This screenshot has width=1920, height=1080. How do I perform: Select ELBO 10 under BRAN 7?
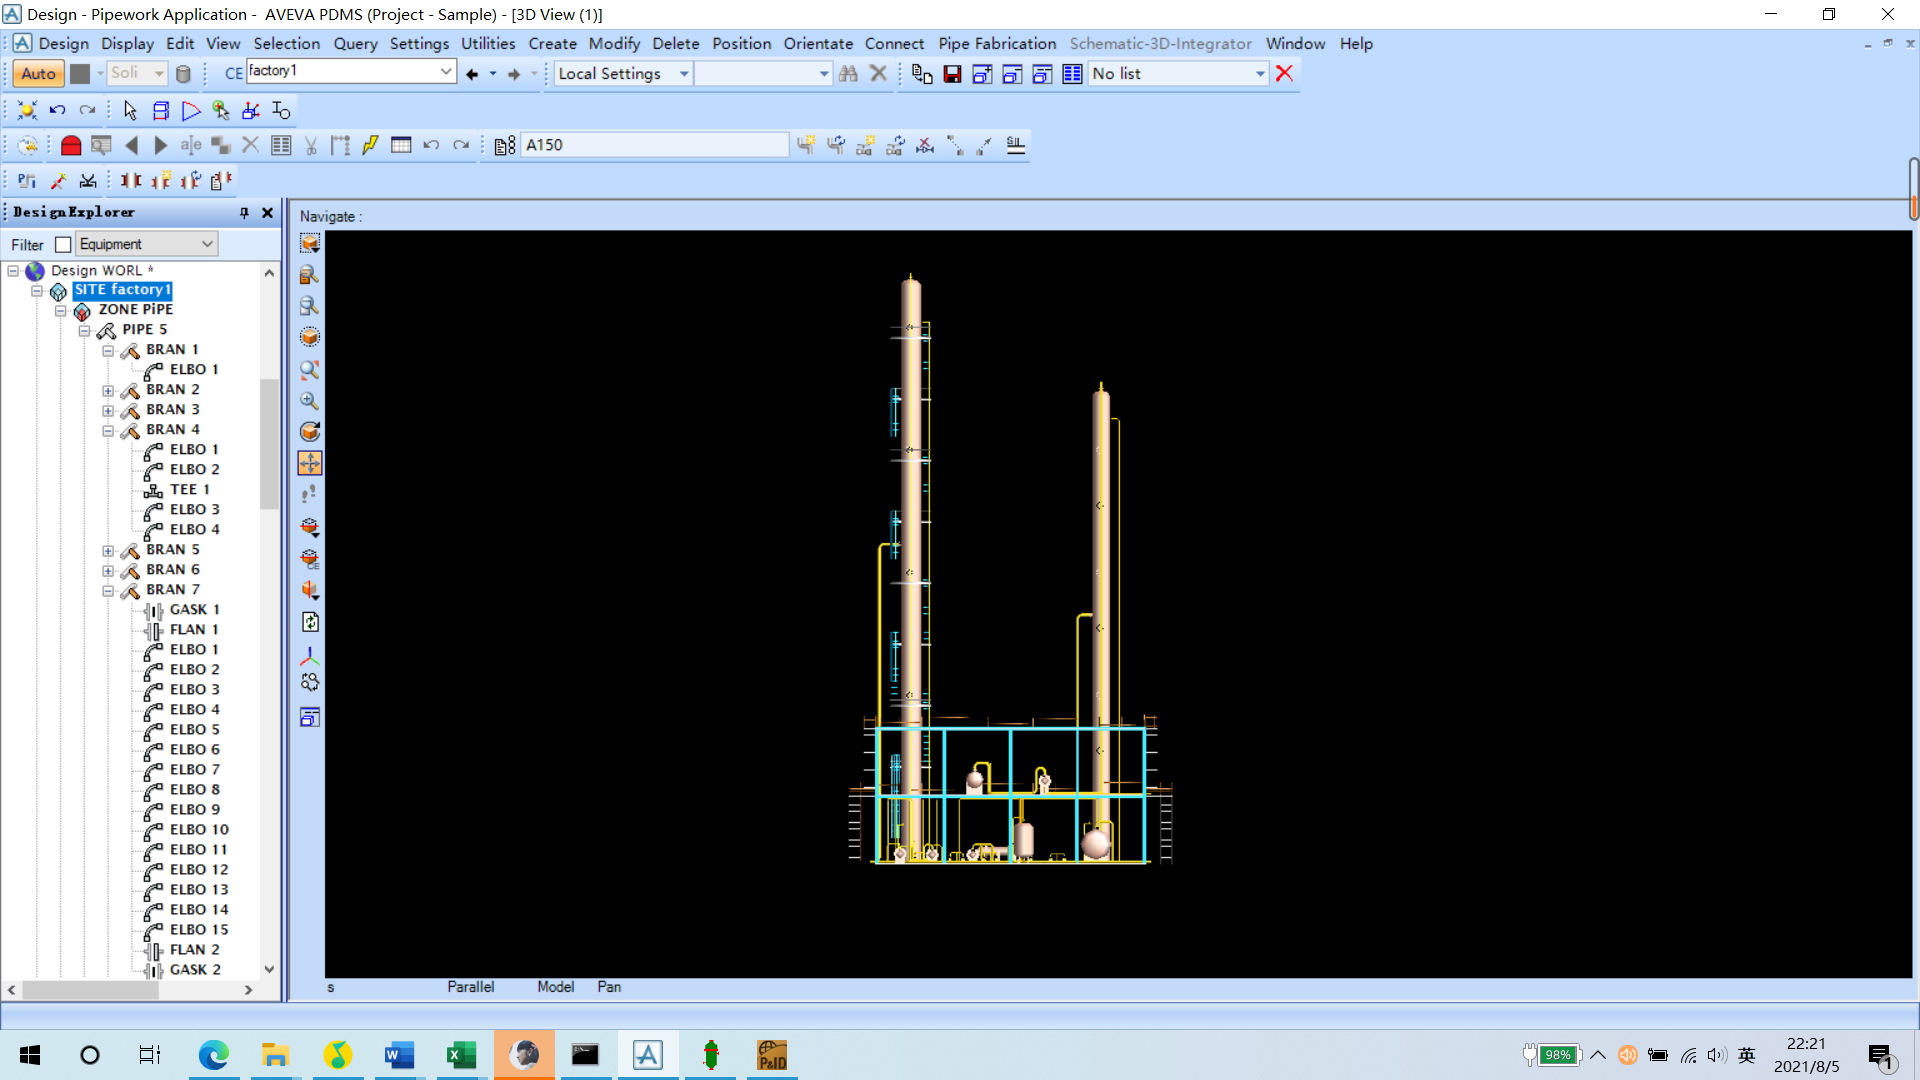tap(199, 830)
